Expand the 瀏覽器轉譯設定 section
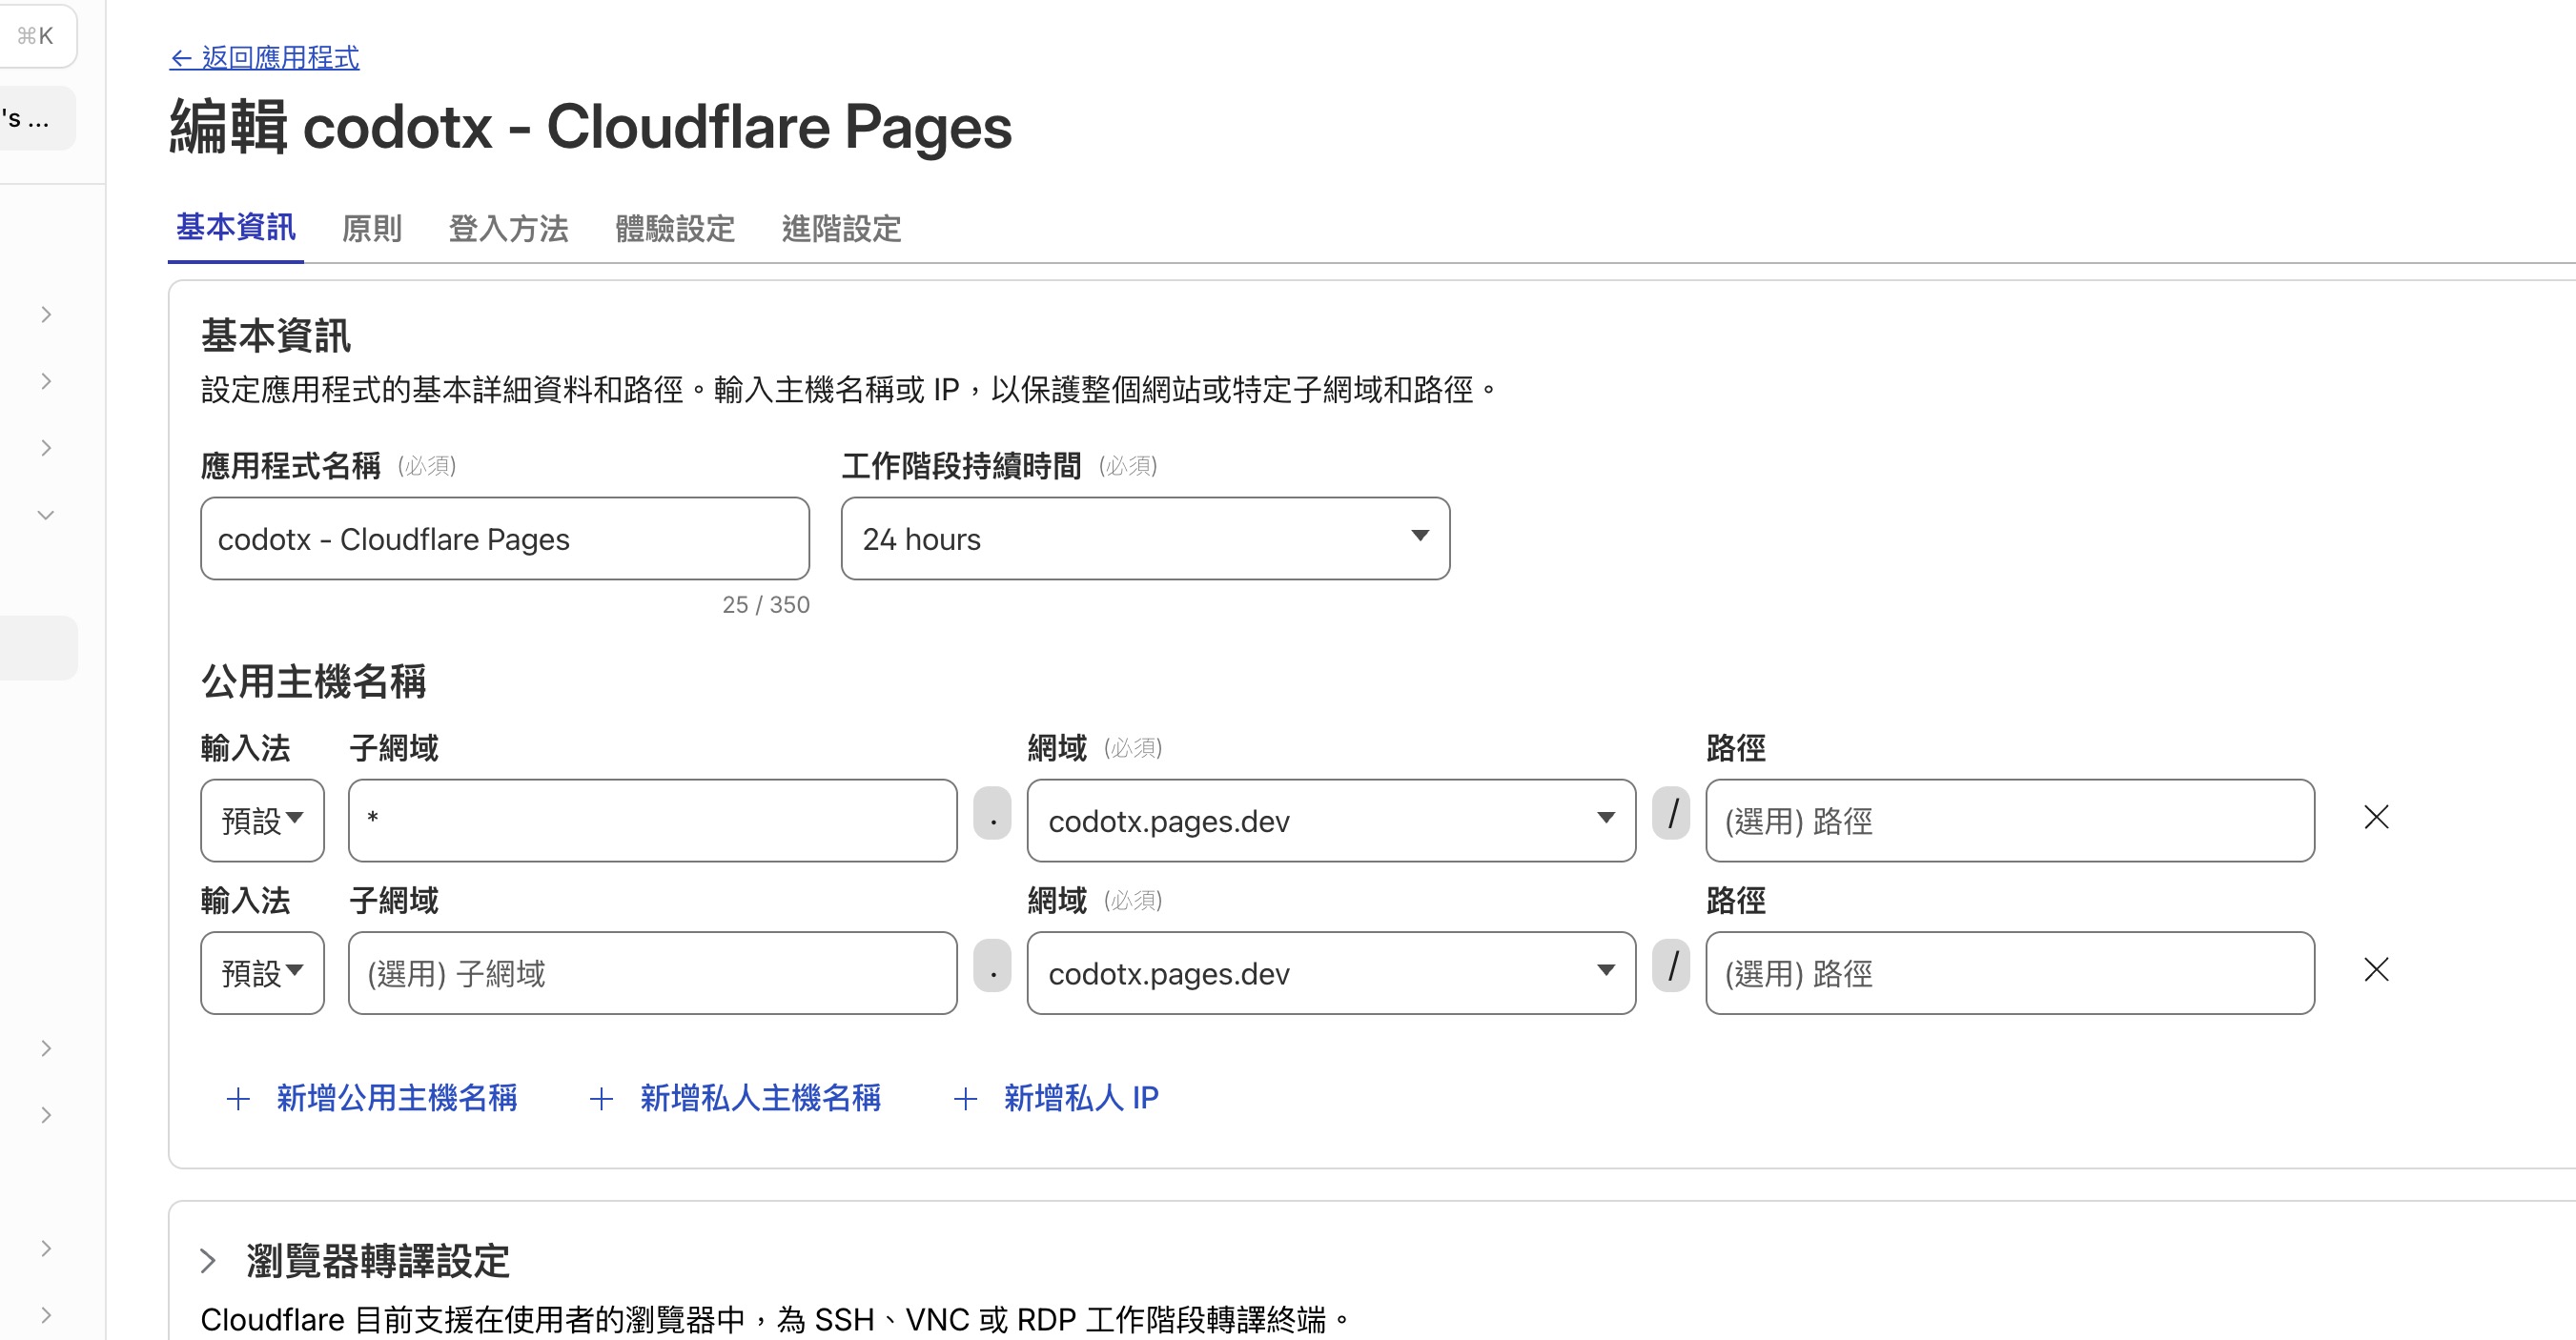This screenshot has width=2576, height=1340. (x=208, y=1260)
